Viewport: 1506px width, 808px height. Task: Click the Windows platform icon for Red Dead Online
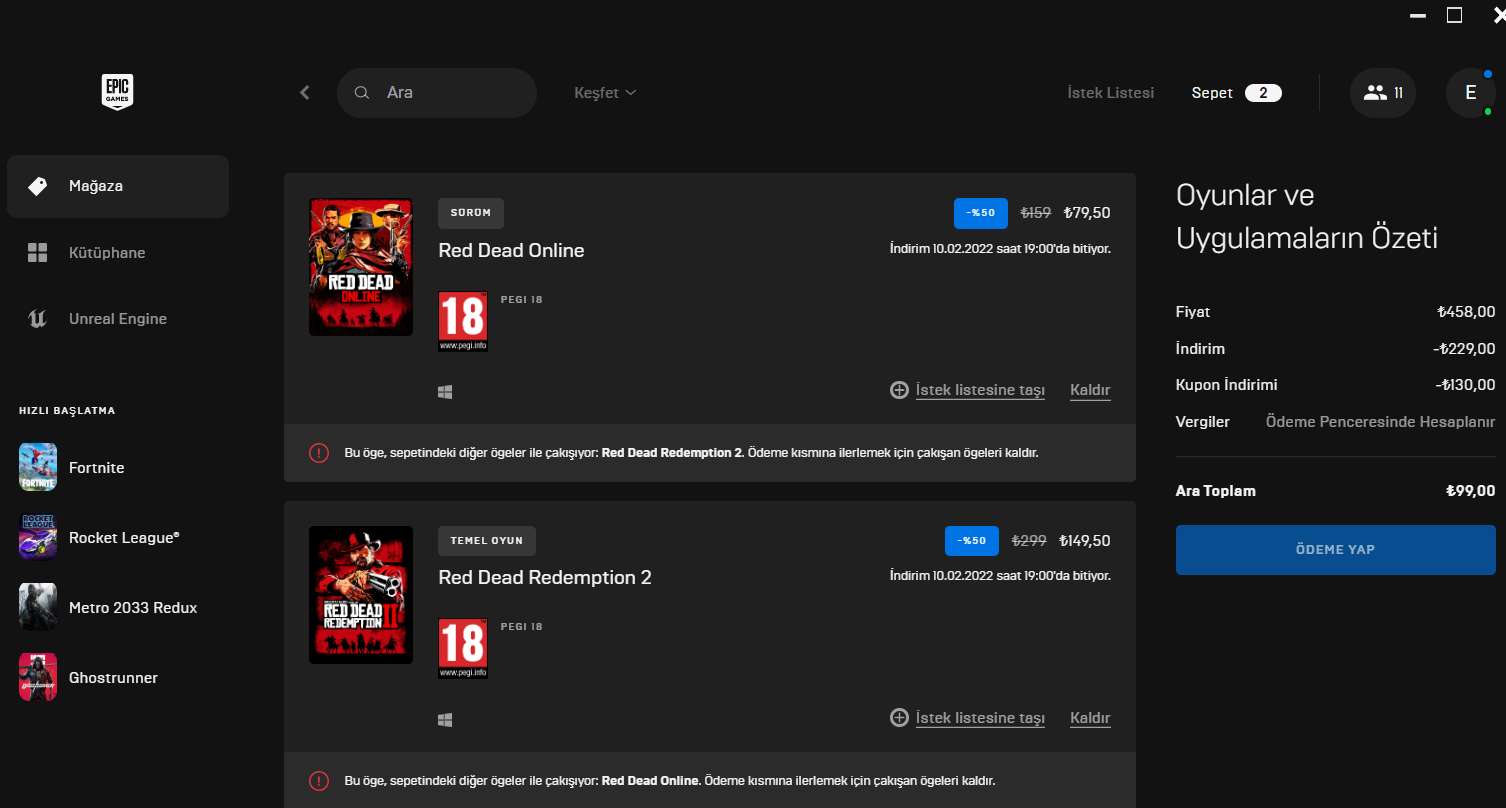click(x=445, y=392)
